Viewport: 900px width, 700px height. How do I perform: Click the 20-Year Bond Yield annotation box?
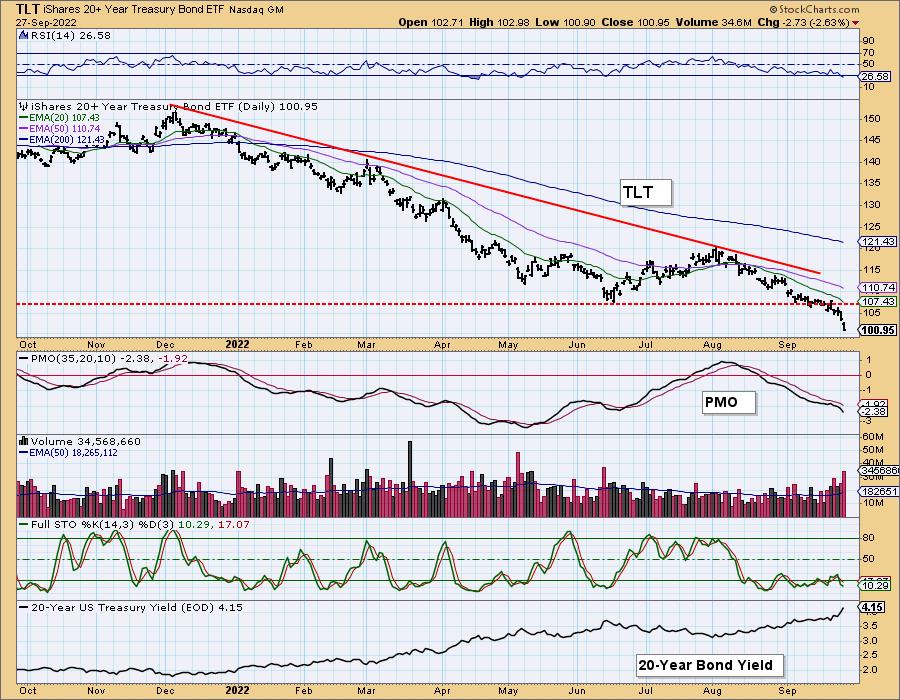(x=710, y=665)
